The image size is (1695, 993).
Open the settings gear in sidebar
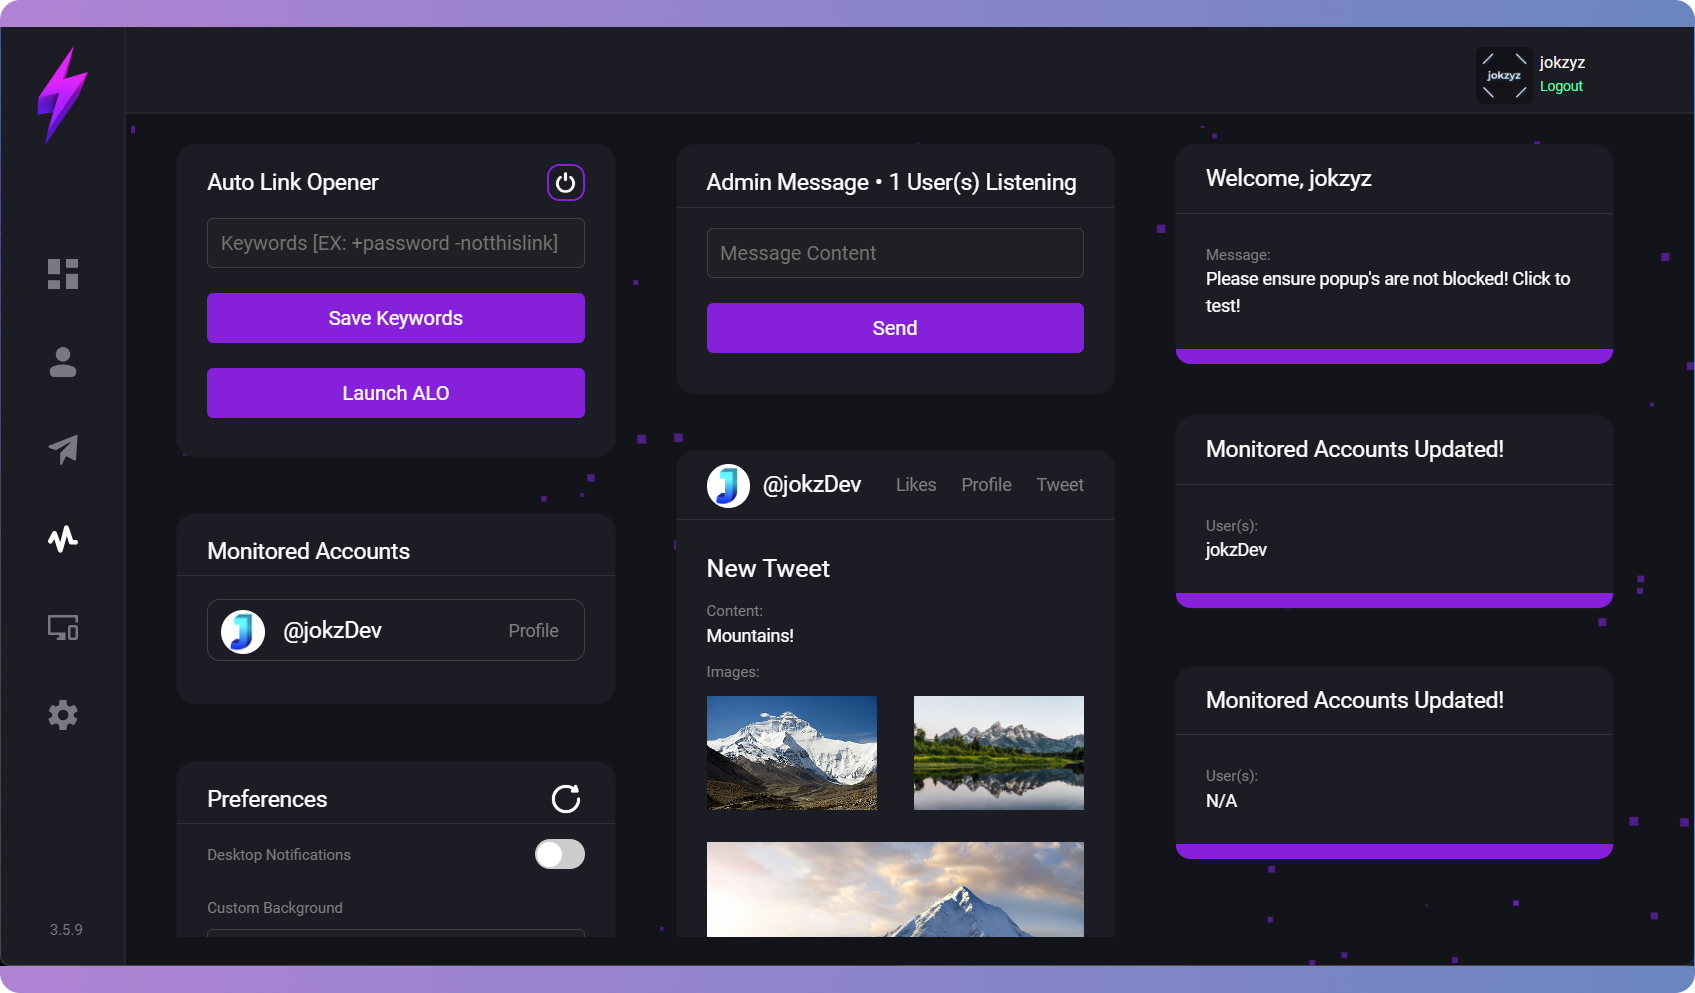63,715
